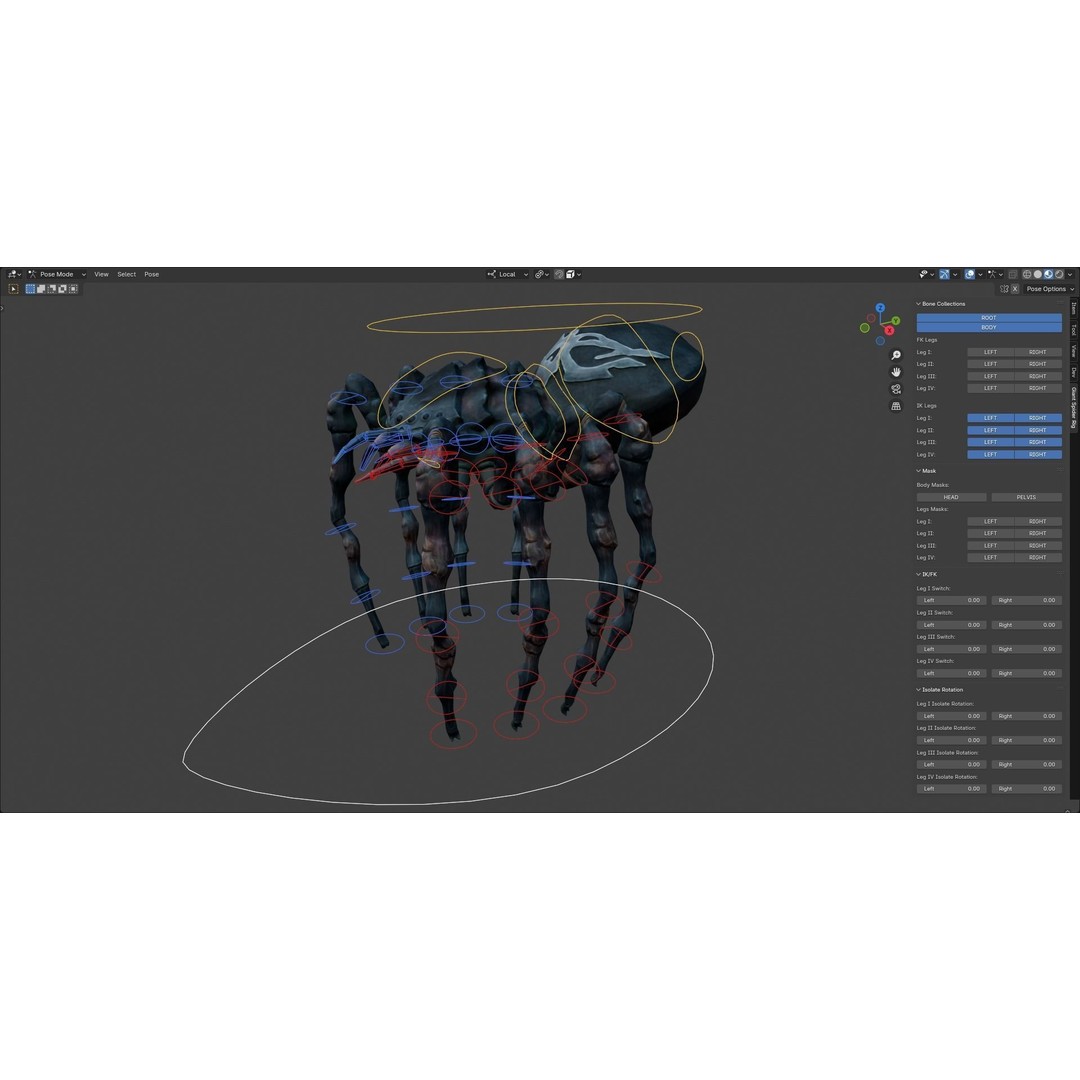
Task: Open the View menu
Action: tap(101, 274)
